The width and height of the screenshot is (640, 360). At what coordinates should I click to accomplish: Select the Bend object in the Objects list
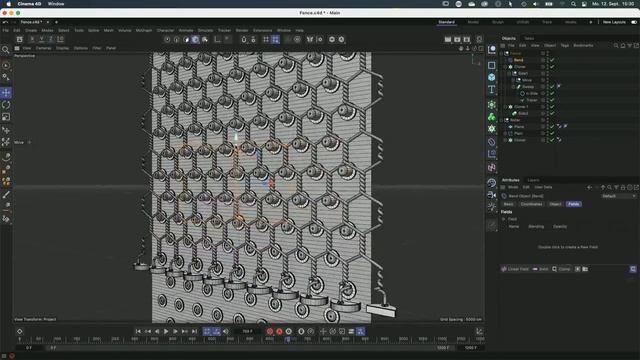tap(518, 60)
